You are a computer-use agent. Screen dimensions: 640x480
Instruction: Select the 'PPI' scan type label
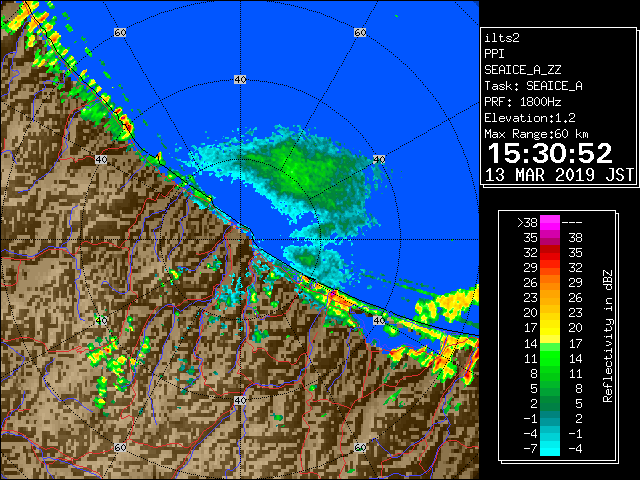pyautogui.click(x=494, y=54)
